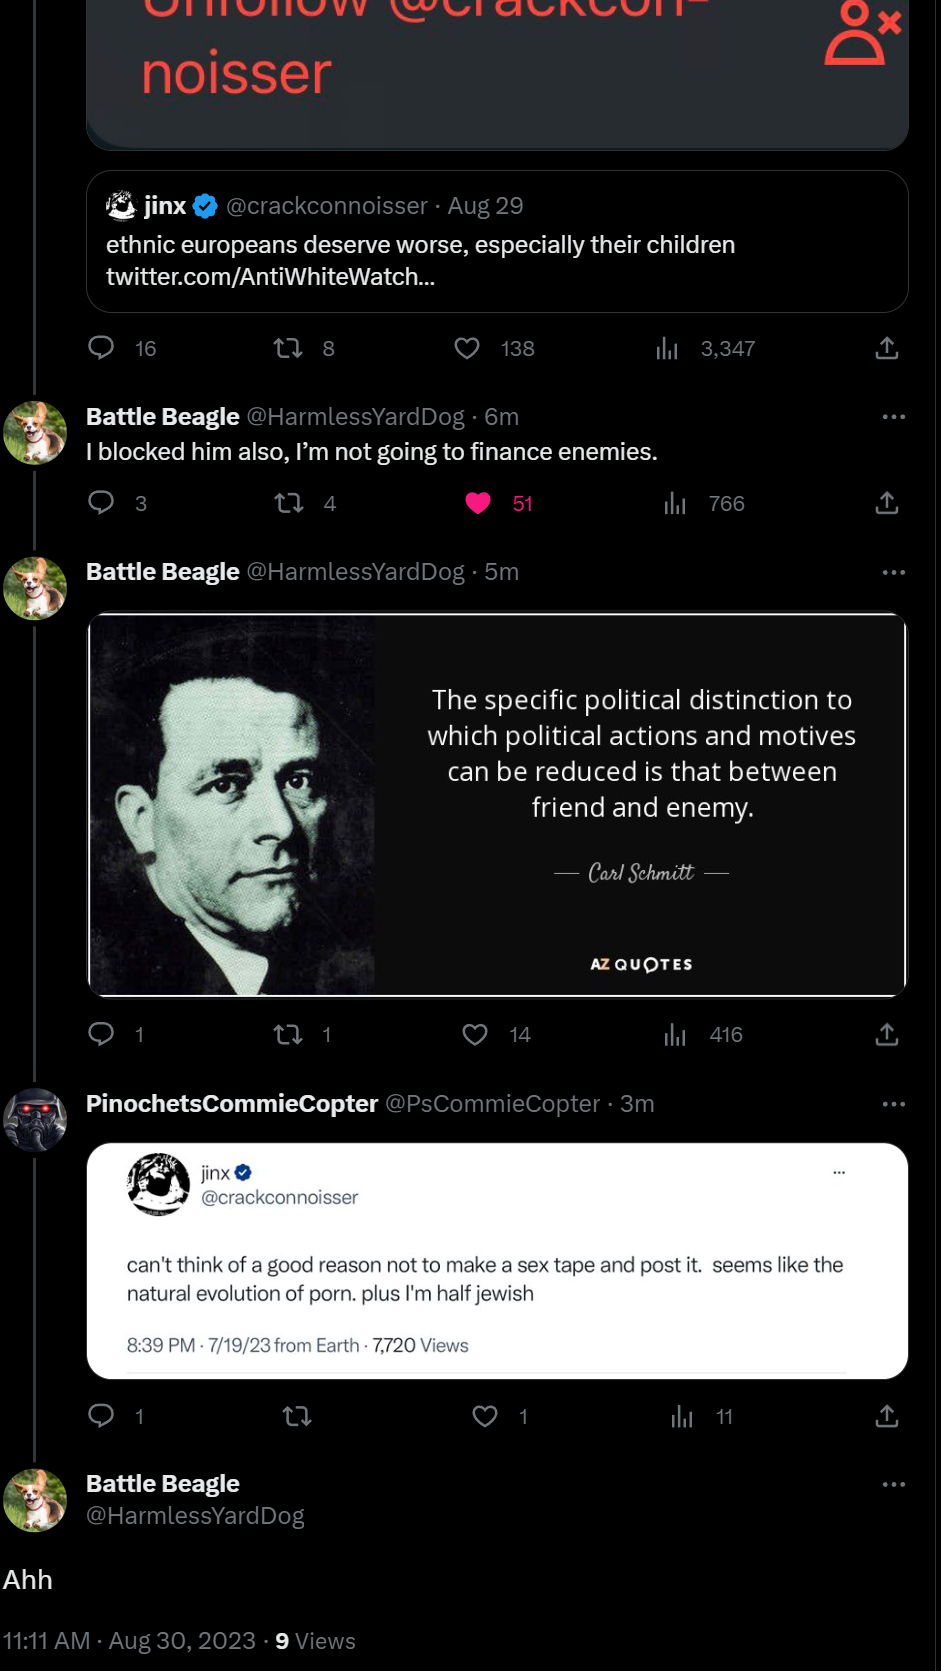Screen dimensions: 941x1671
Task: Open more options on the 'Ahh' tweet
Action: pos(893,1484)
